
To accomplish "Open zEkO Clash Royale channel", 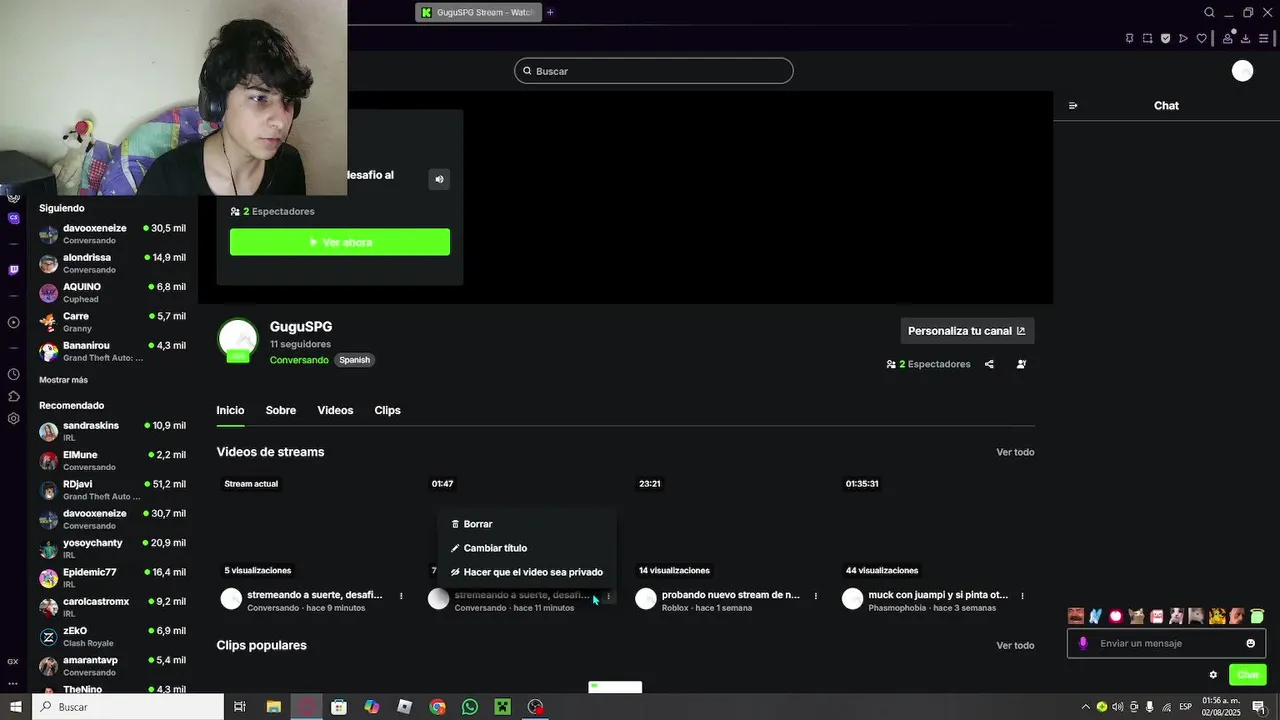I will 112,636.
